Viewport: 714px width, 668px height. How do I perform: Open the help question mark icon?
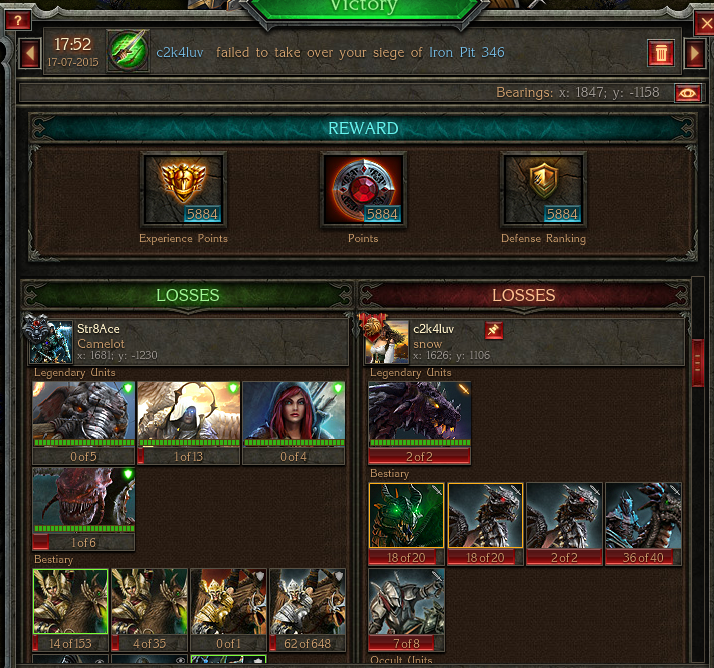pyautogui.click(x=18, y=20)
